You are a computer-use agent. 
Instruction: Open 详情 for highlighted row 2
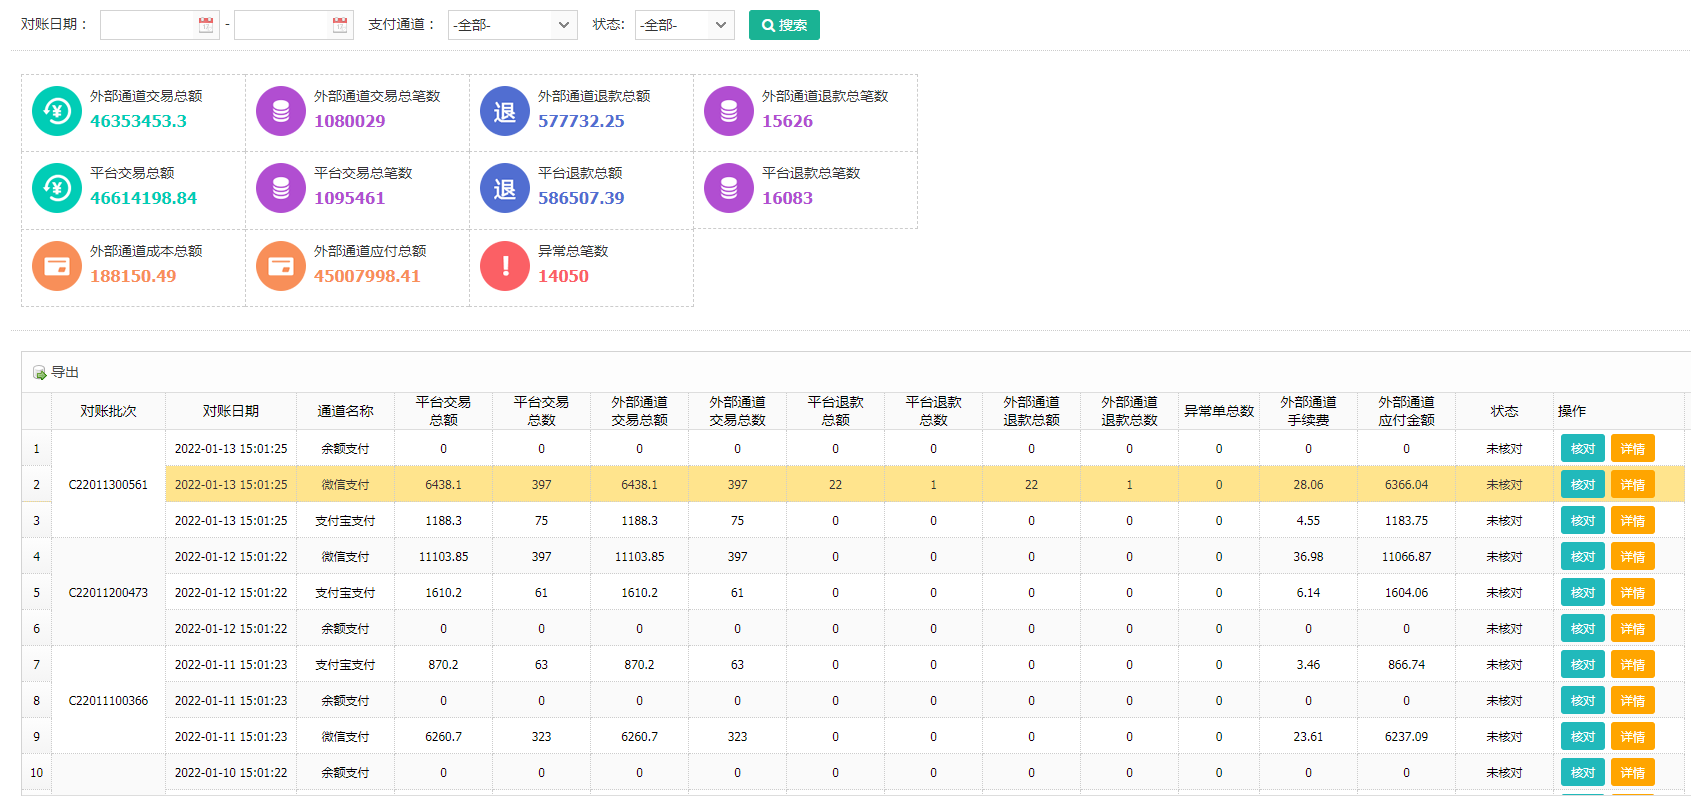pos(1633,484)
